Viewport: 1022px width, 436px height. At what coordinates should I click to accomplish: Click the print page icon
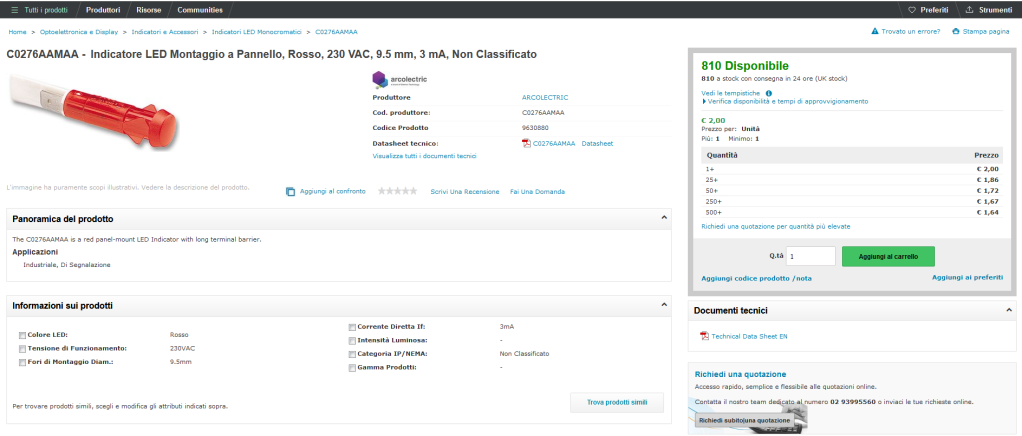[955, 32]
